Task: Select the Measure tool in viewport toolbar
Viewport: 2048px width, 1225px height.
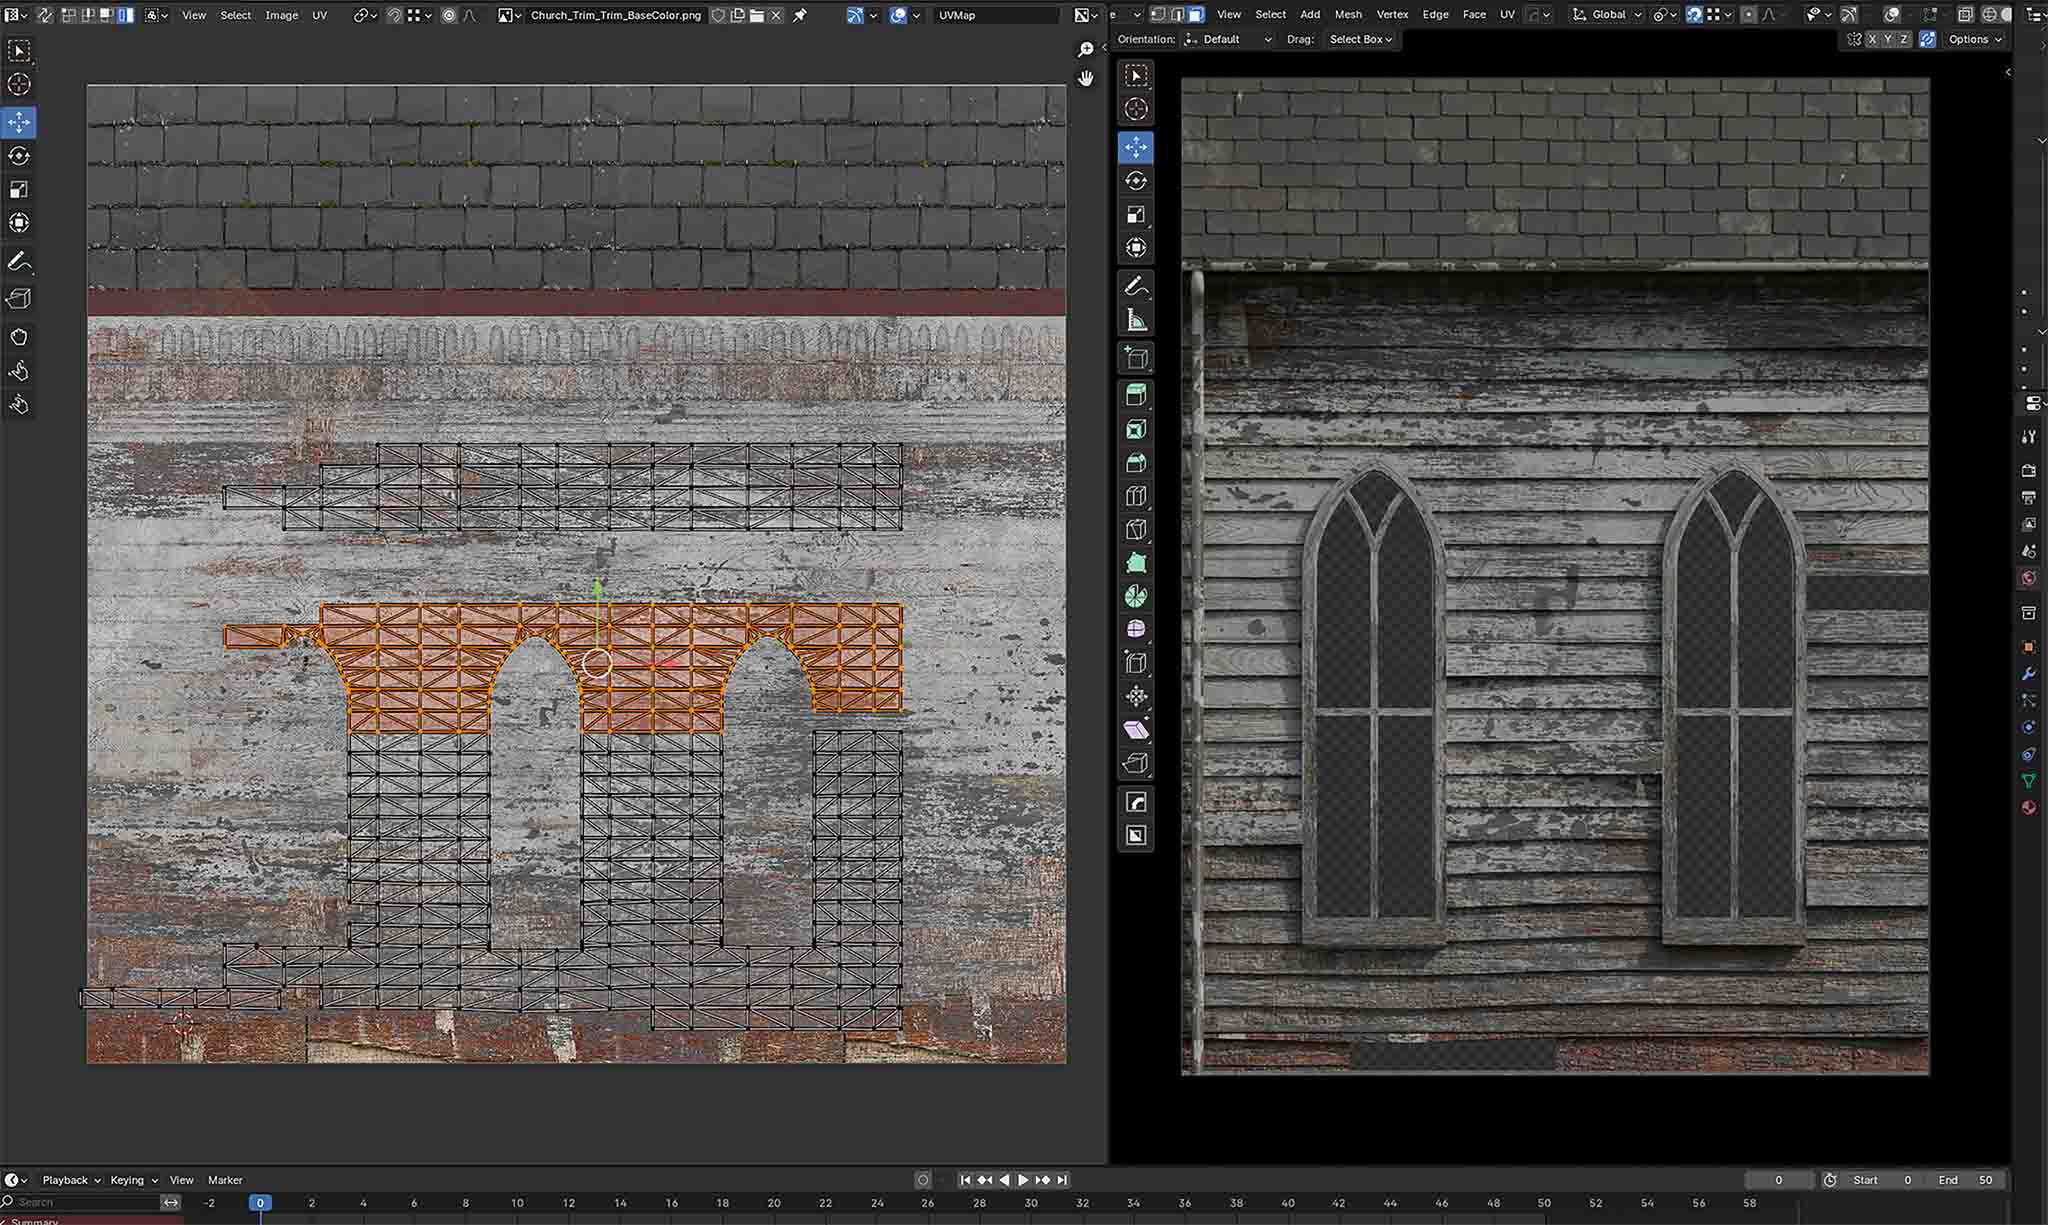Action: [1136, 321]
